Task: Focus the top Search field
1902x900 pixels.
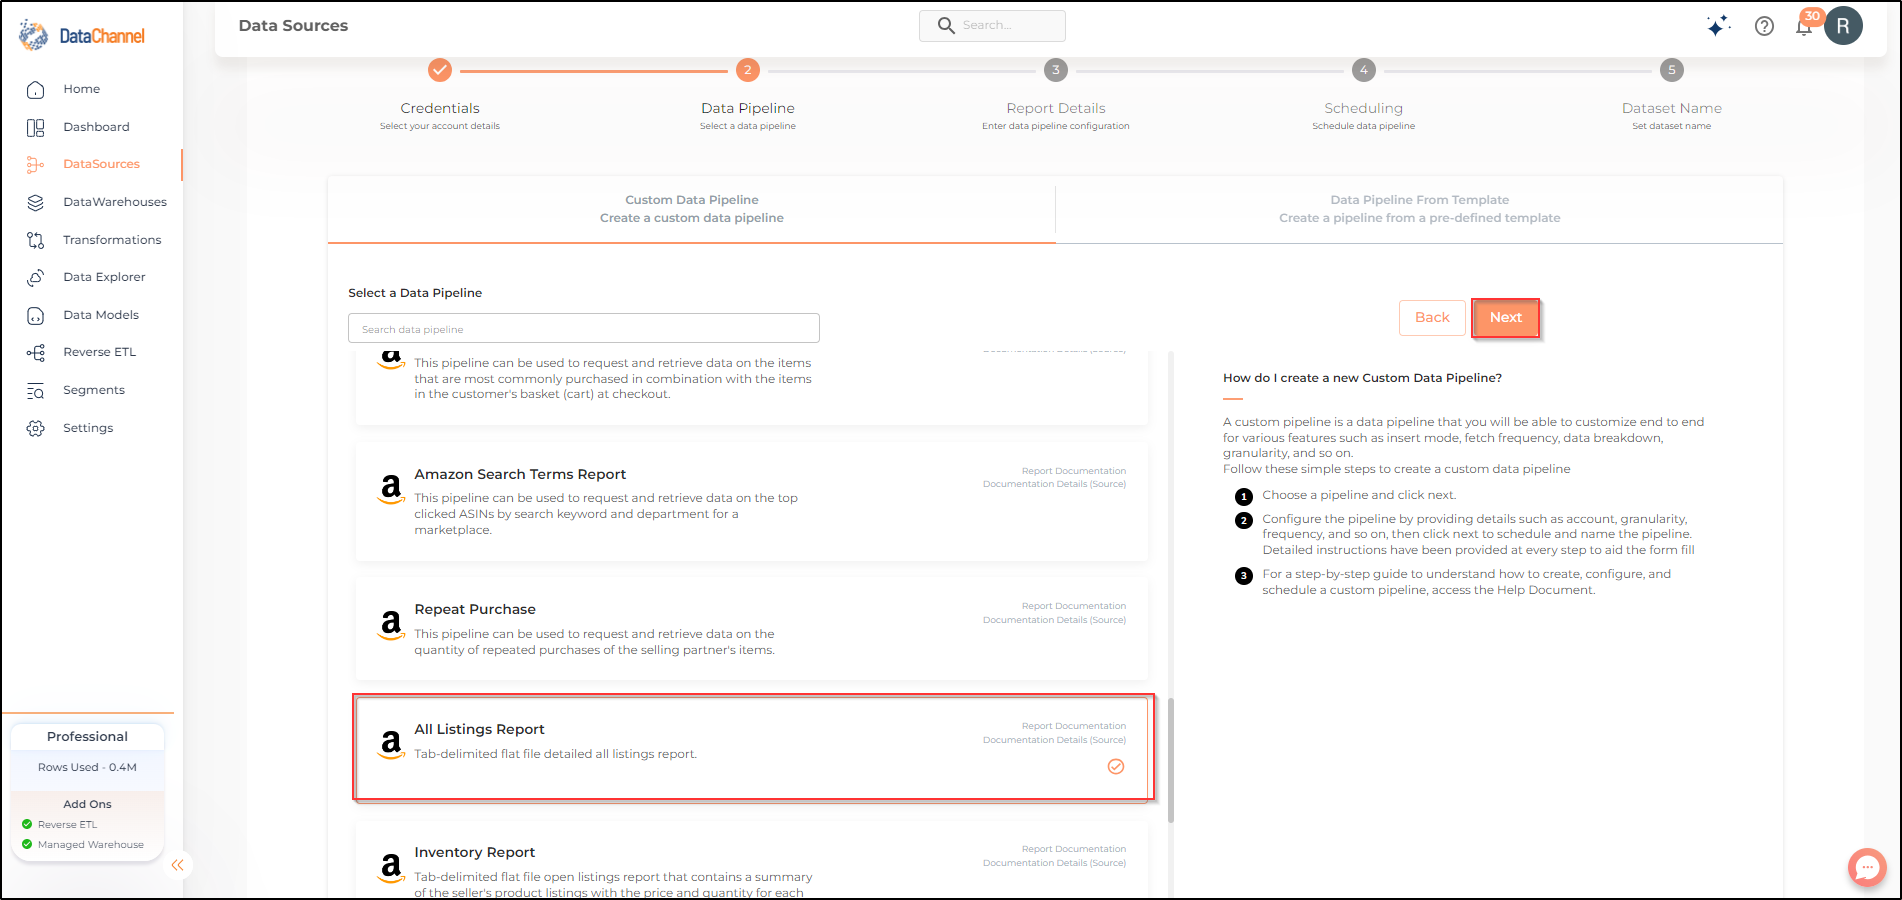Action: [992, 25]
